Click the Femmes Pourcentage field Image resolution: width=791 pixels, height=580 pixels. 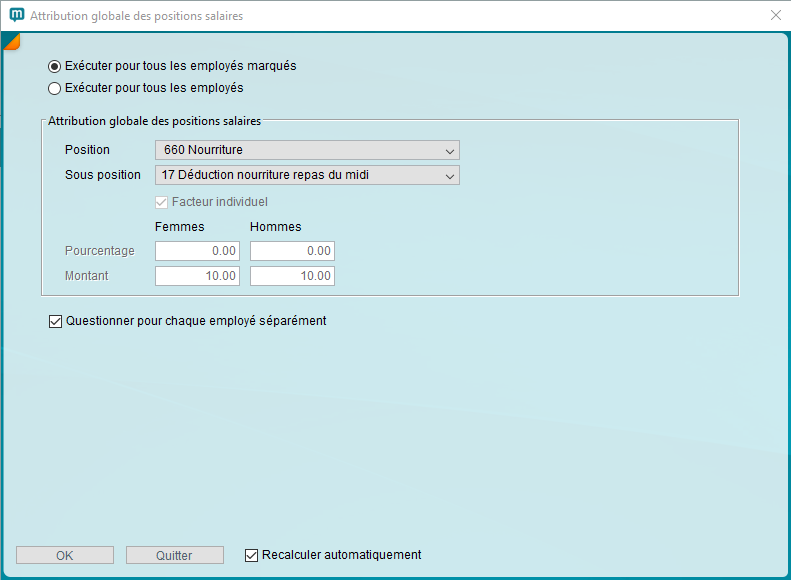[198, 251]
